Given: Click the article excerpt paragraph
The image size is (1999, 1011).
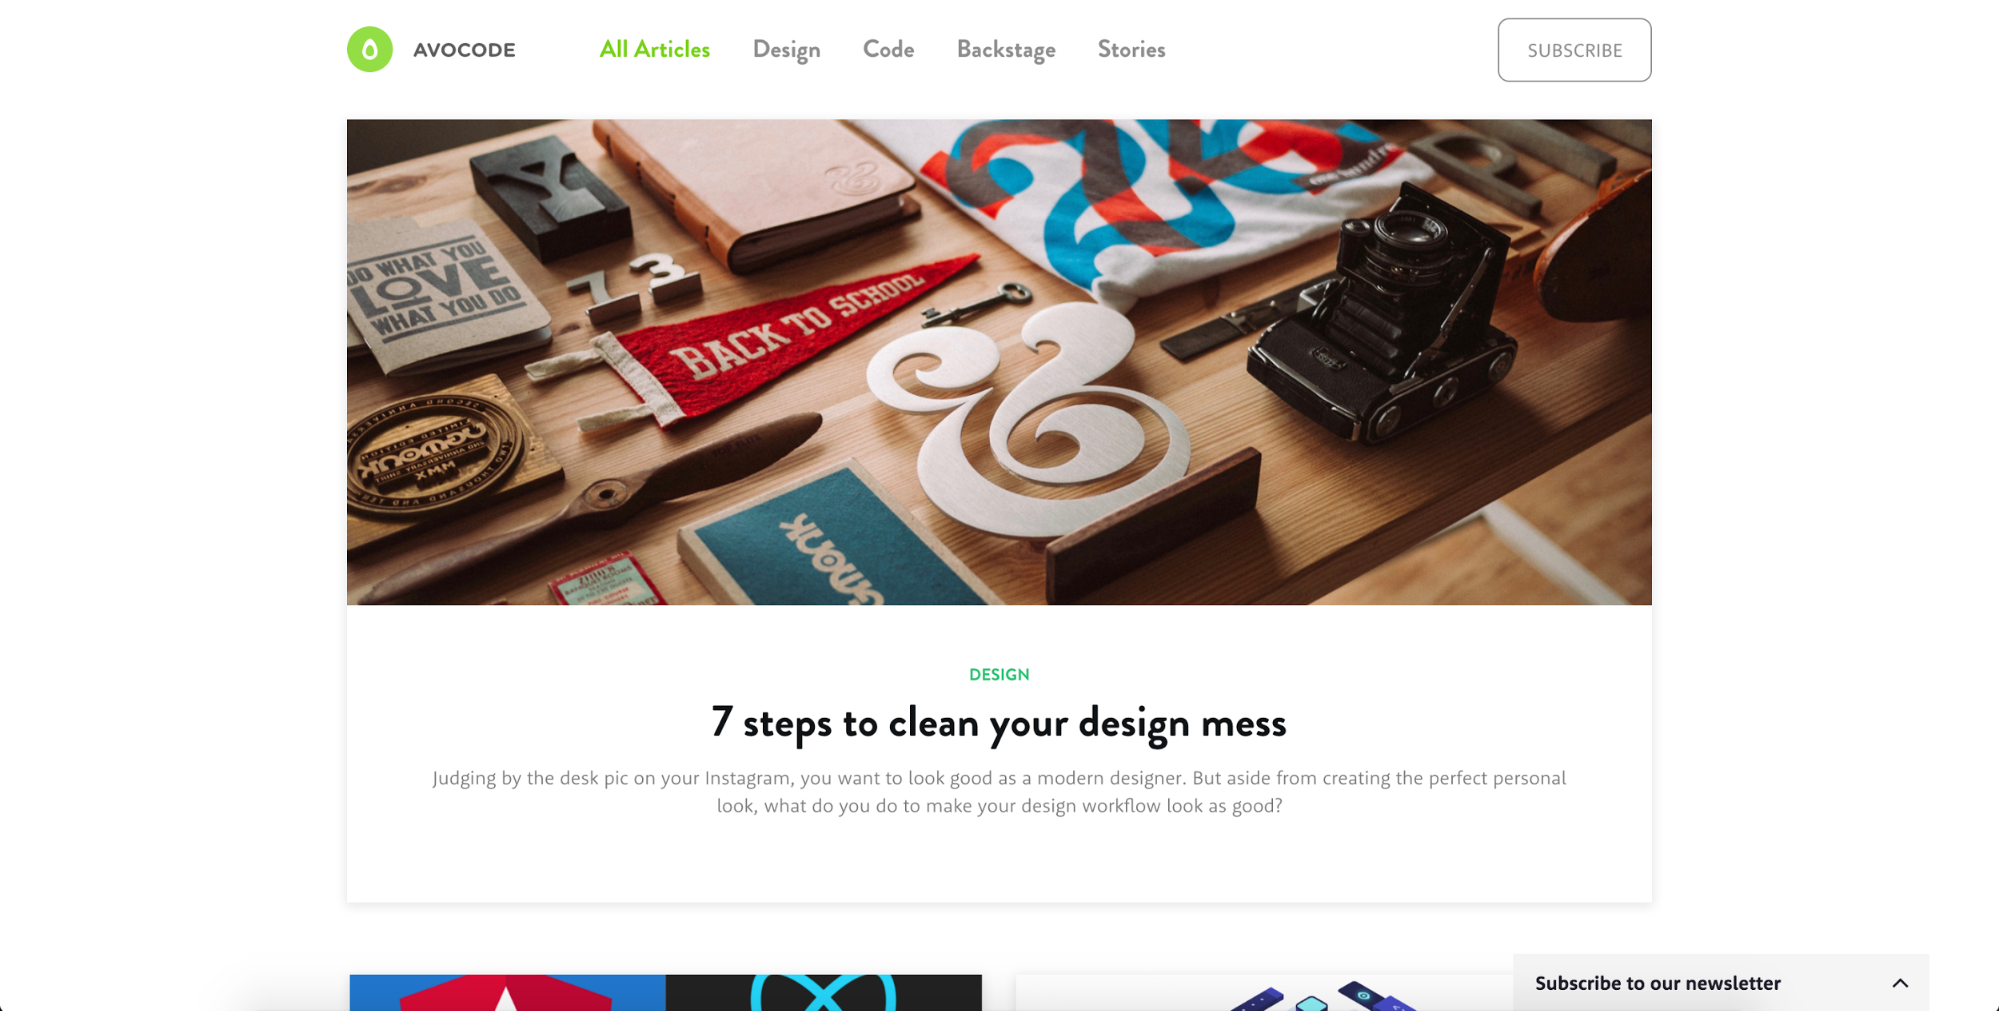Looking at the screenshot, I should click(999, 792).
